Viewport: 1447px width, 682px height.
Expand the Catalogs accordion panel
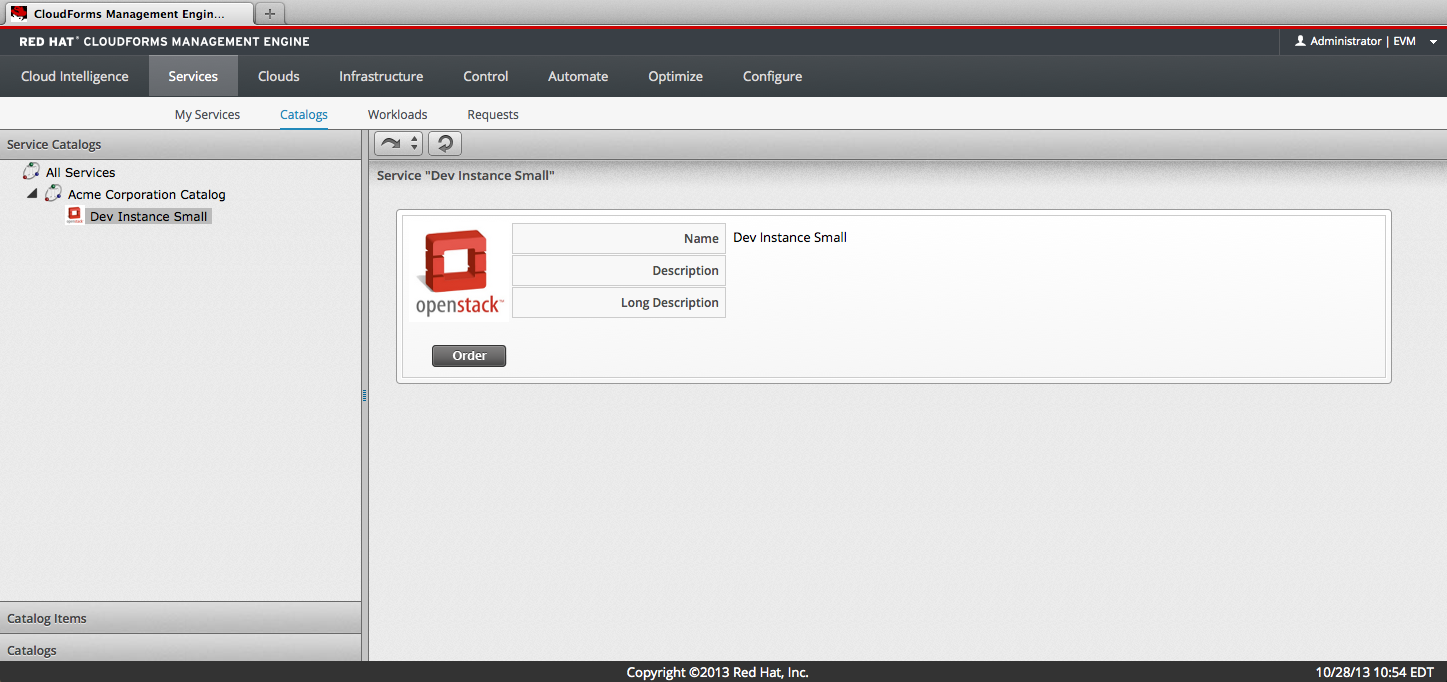[x=180, y=650]
